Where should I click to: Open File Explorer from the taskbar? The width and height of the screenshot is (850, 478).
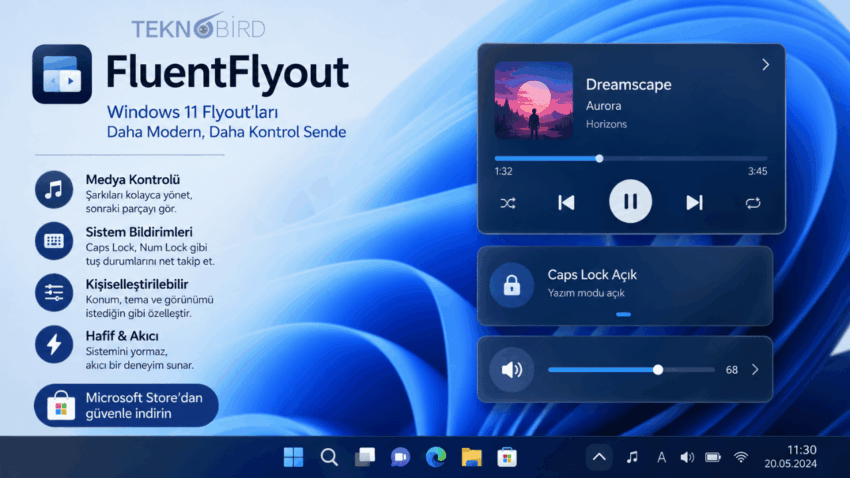(x=472, y=457)
